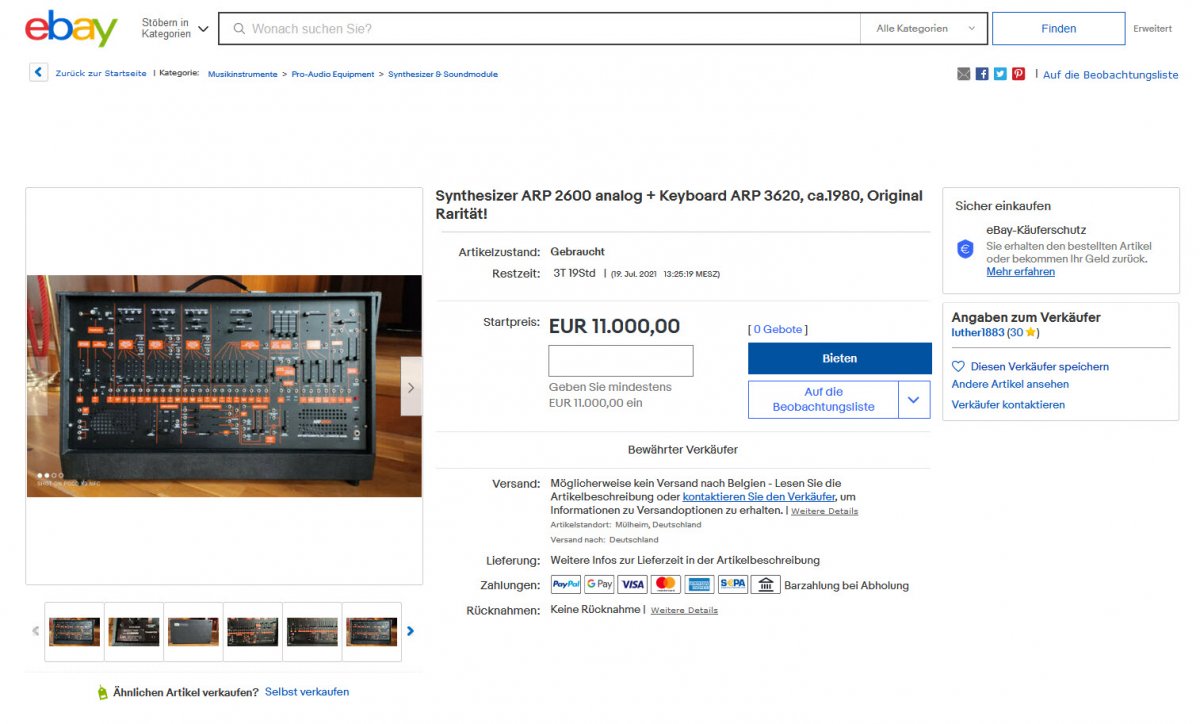
Task: Click the eBay logo
Action: 71,28
